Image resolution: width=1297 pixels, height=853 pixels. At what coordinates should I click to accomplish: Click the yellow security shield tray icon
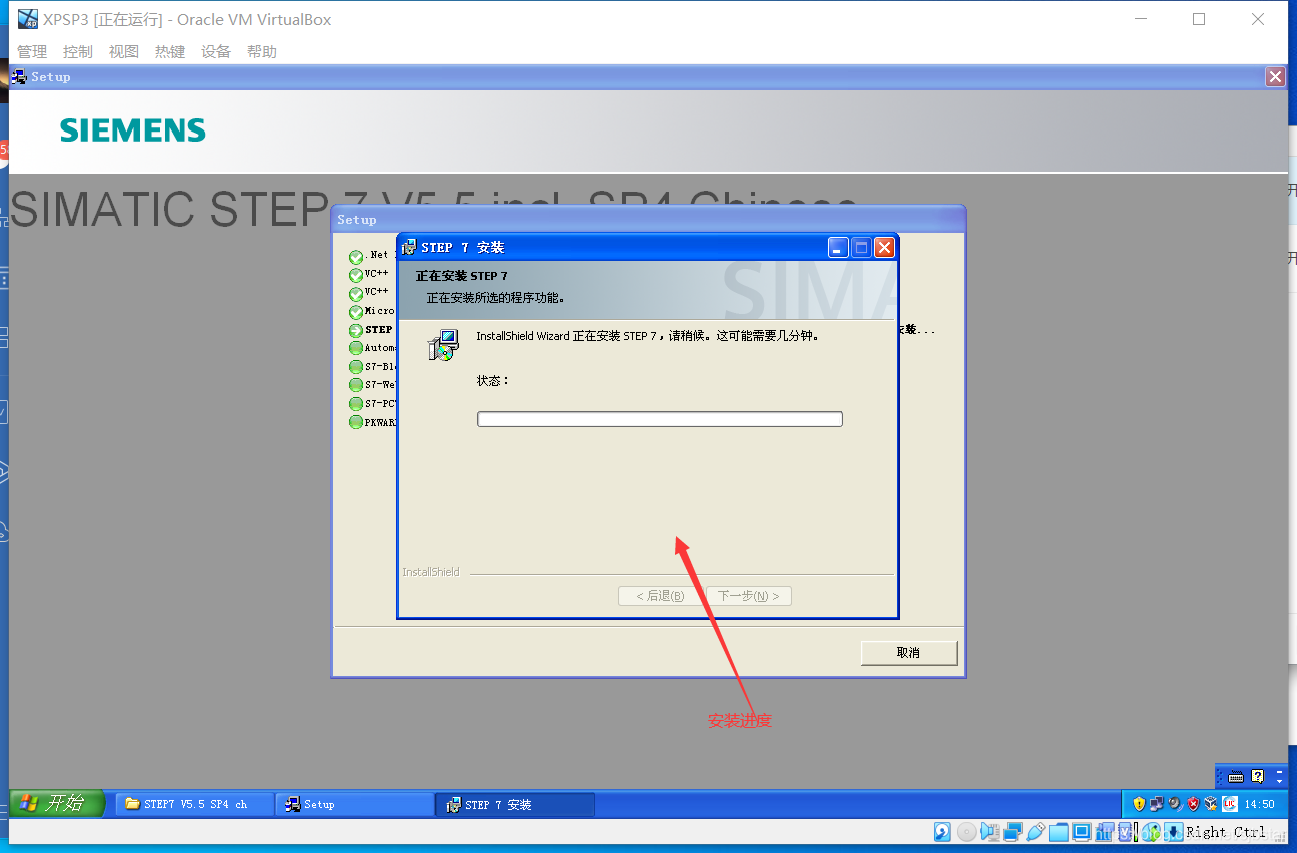click(1139, 804)
